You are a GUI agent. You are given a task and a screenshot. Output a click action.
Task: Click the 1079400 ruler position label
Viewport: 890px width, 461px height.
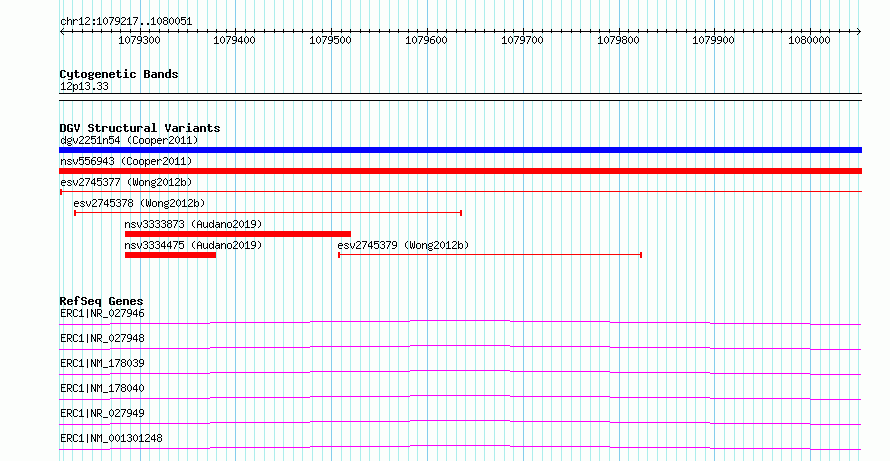click(x=234, y=40)
